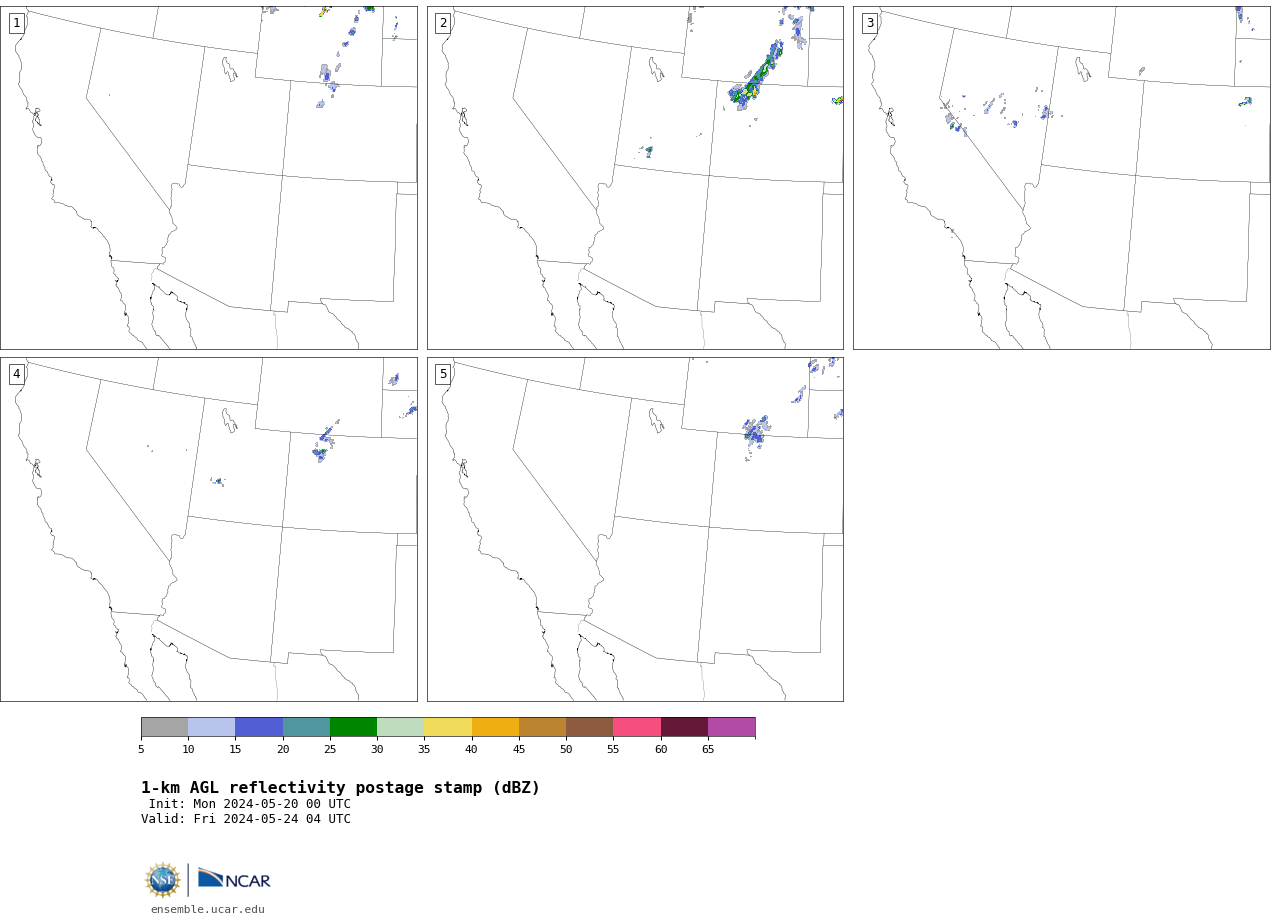Viewport: 1280px width, 920px height.
Task: Click the panel number label 2
Action: coord(443,23)
